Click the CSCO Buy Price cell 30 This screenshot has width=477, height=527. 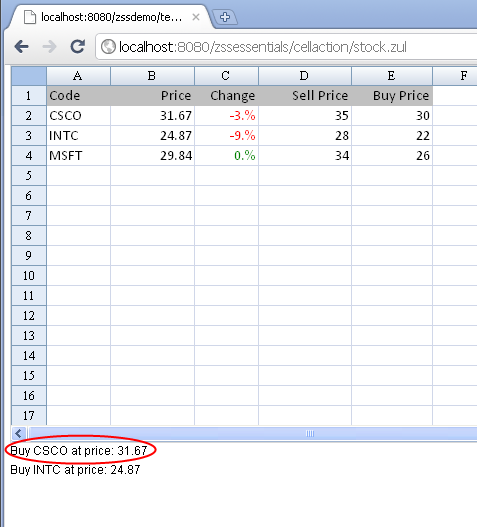(392, 116)
